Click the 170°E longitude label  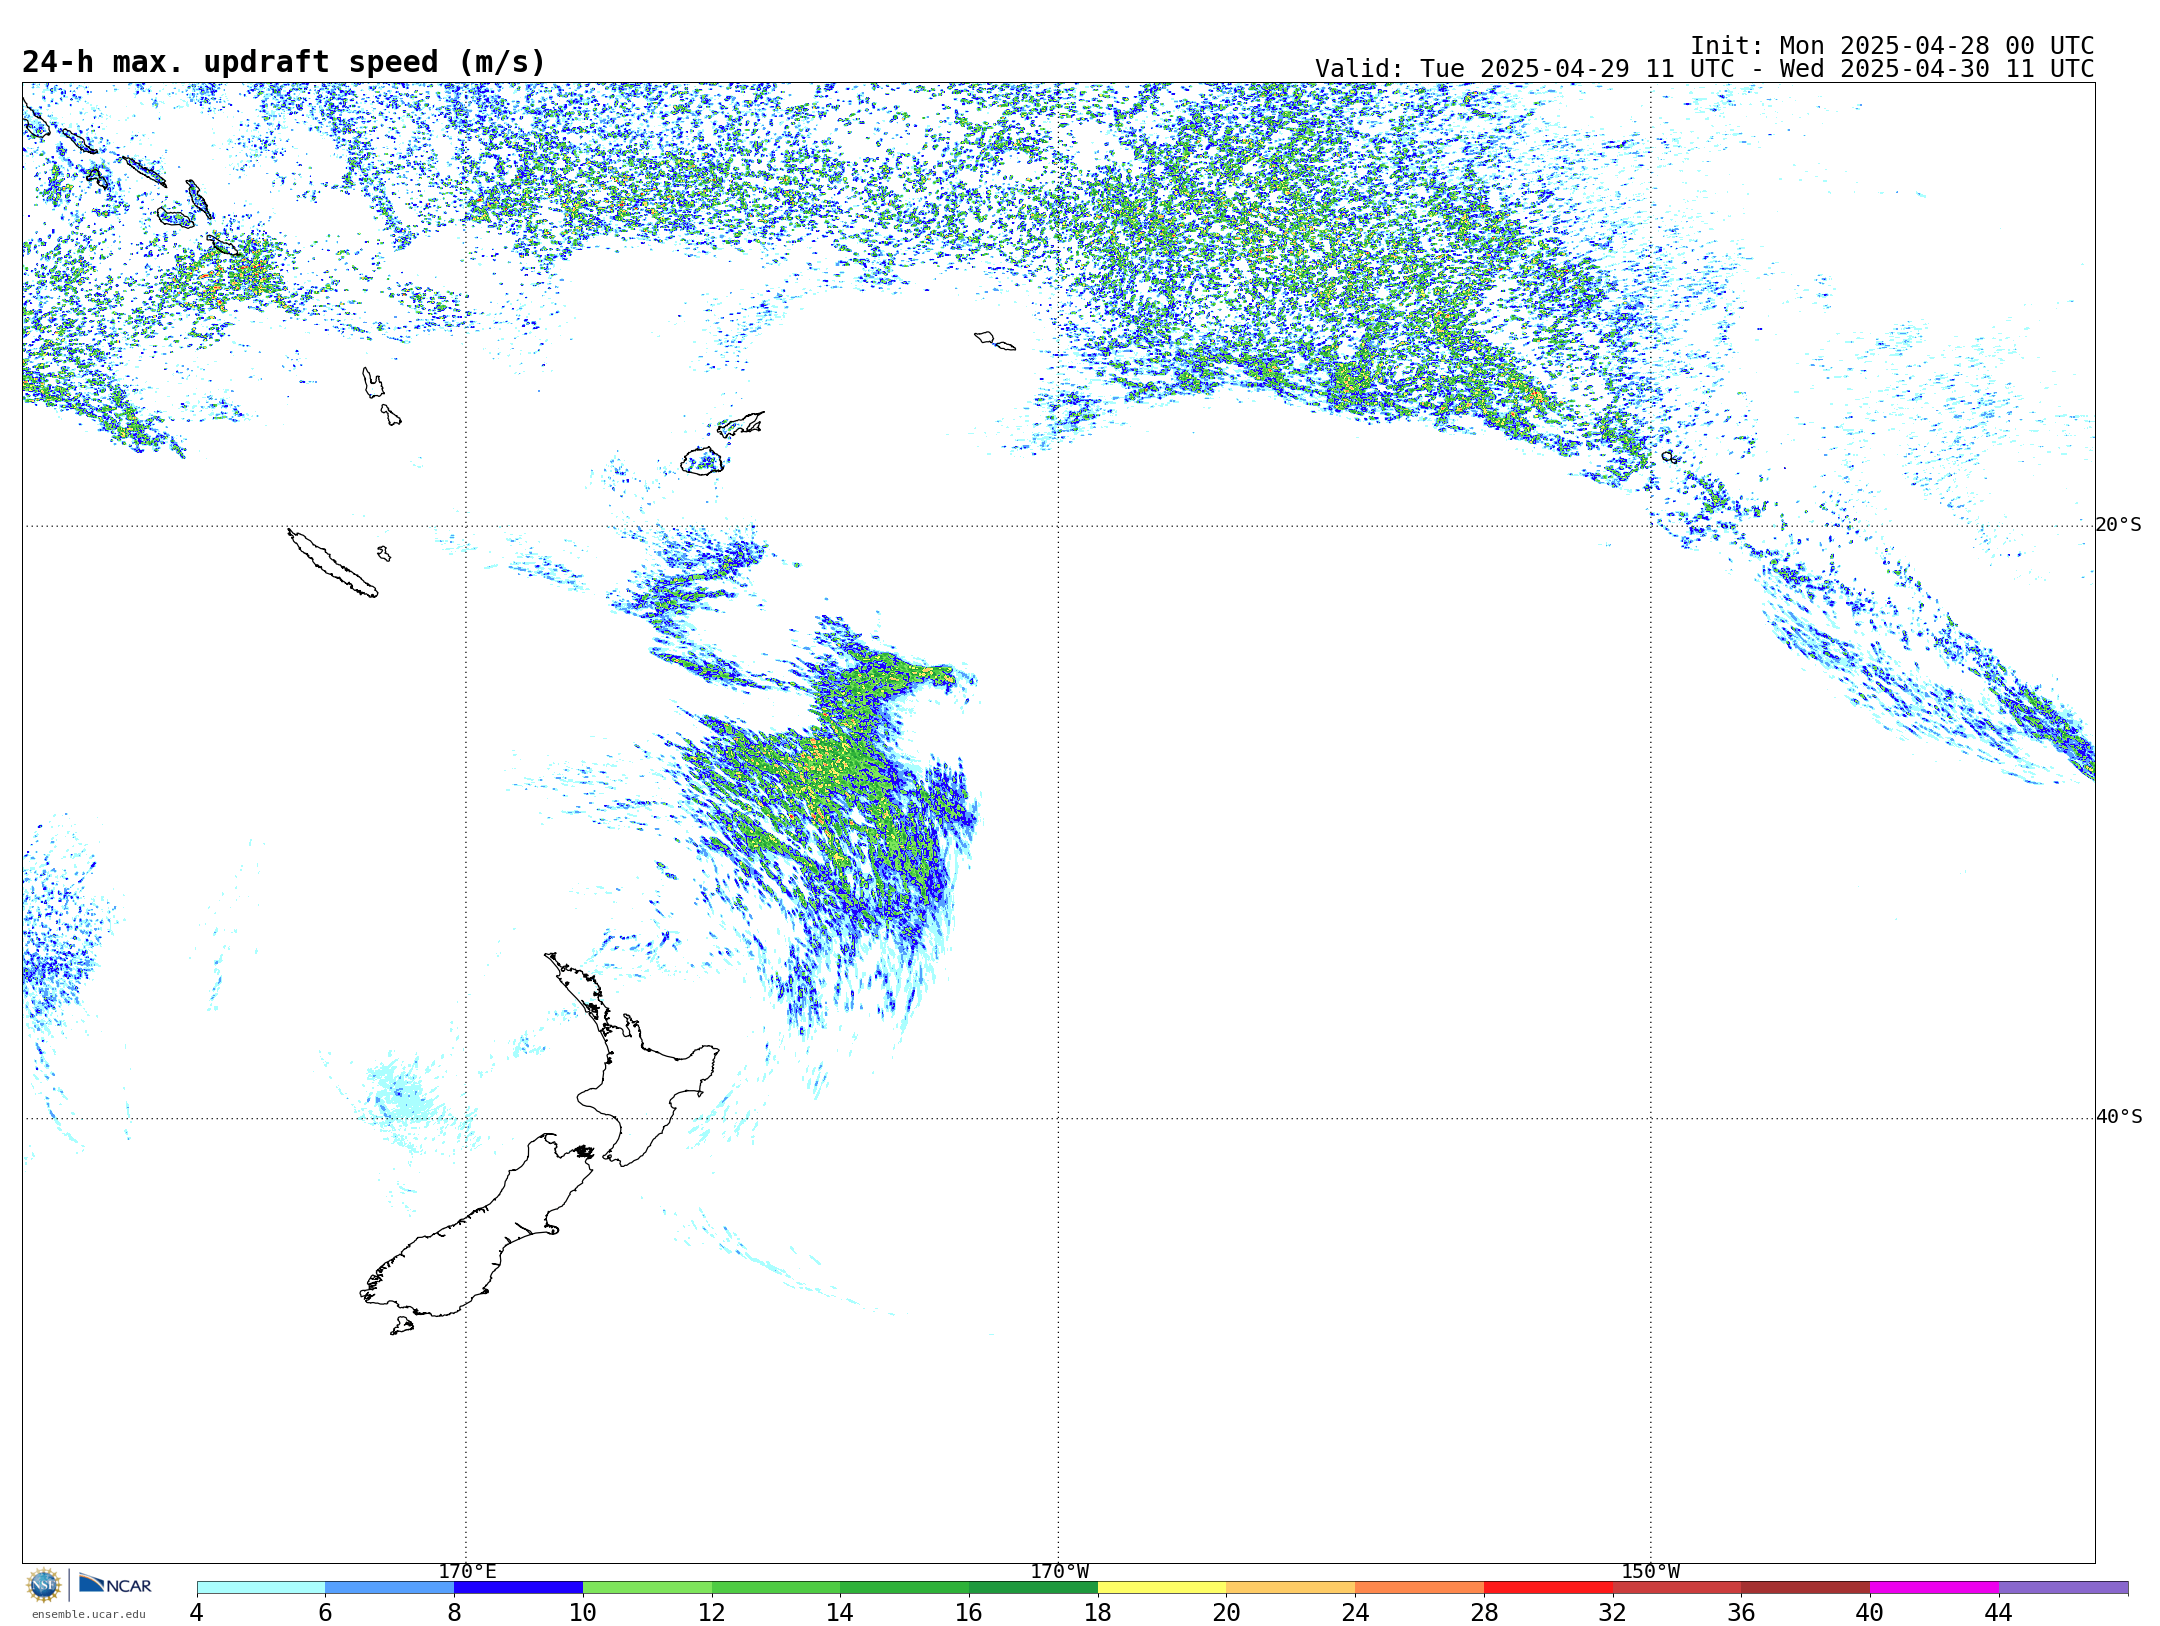467,1571
